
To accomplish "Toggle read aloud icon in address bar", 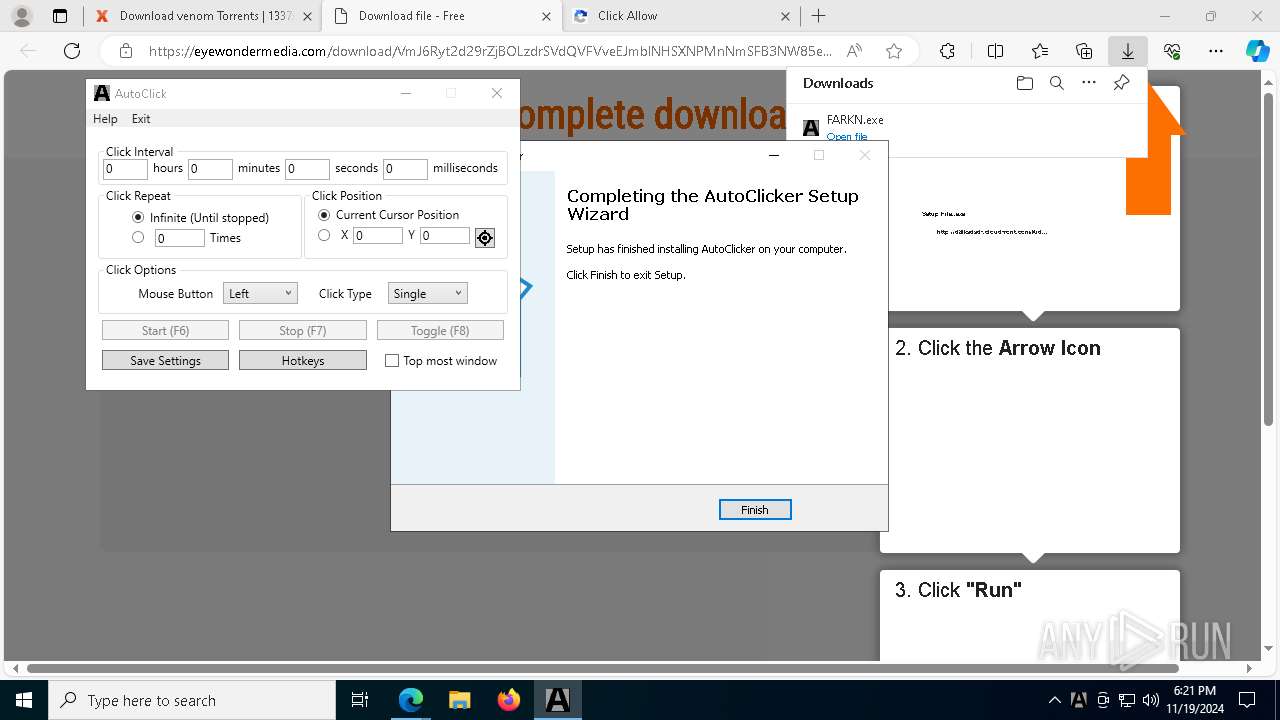I will click(854, 51).
